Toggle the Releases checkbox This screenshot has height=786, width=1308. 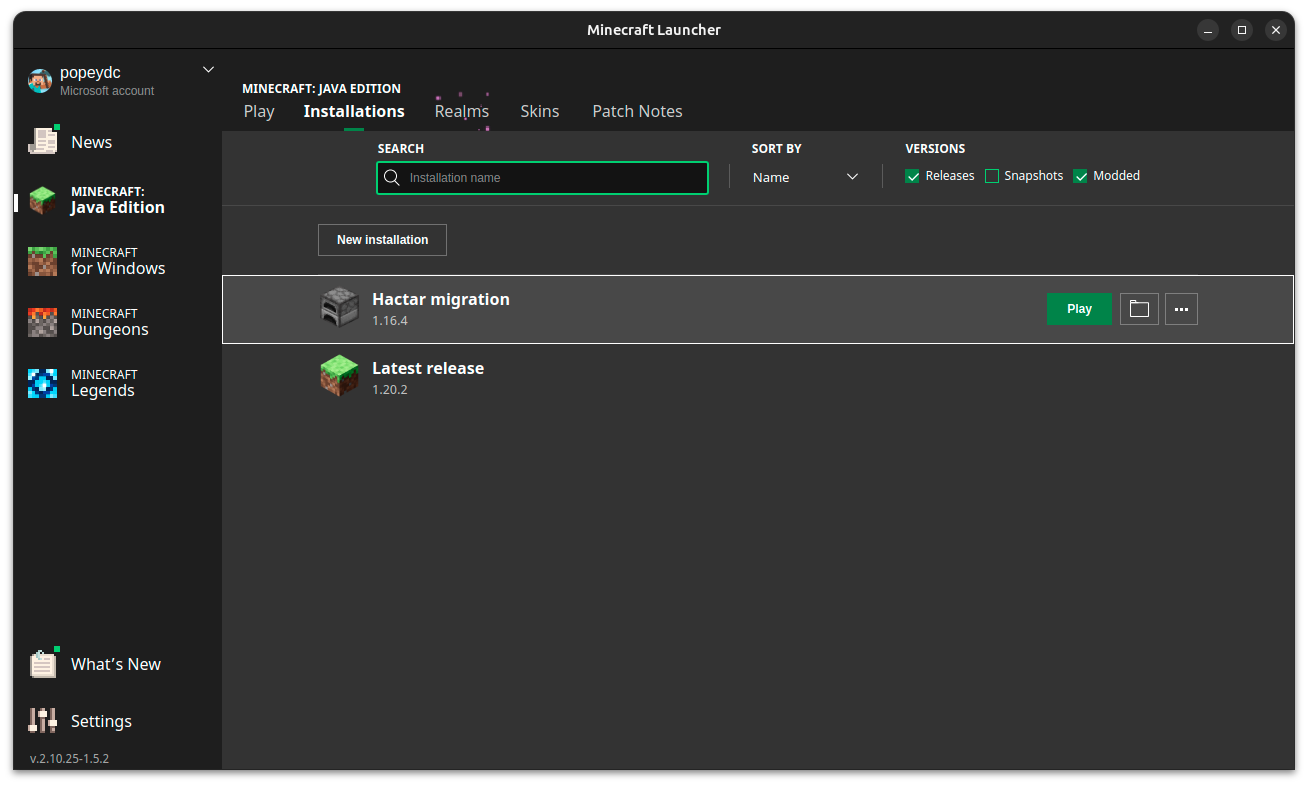(912, 176)
